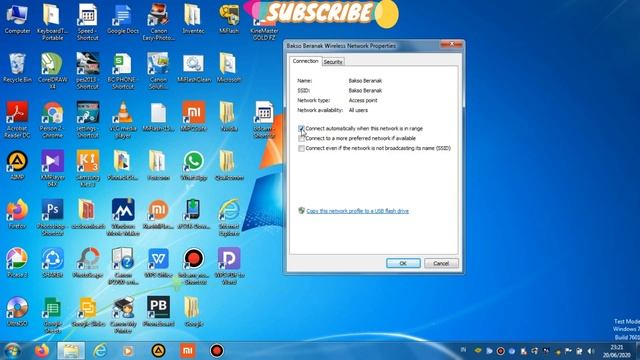Viewport: 640px width, 360px height.
Task: Select the CorelDRAW X4 desktop shortcut
Action: 52,71
